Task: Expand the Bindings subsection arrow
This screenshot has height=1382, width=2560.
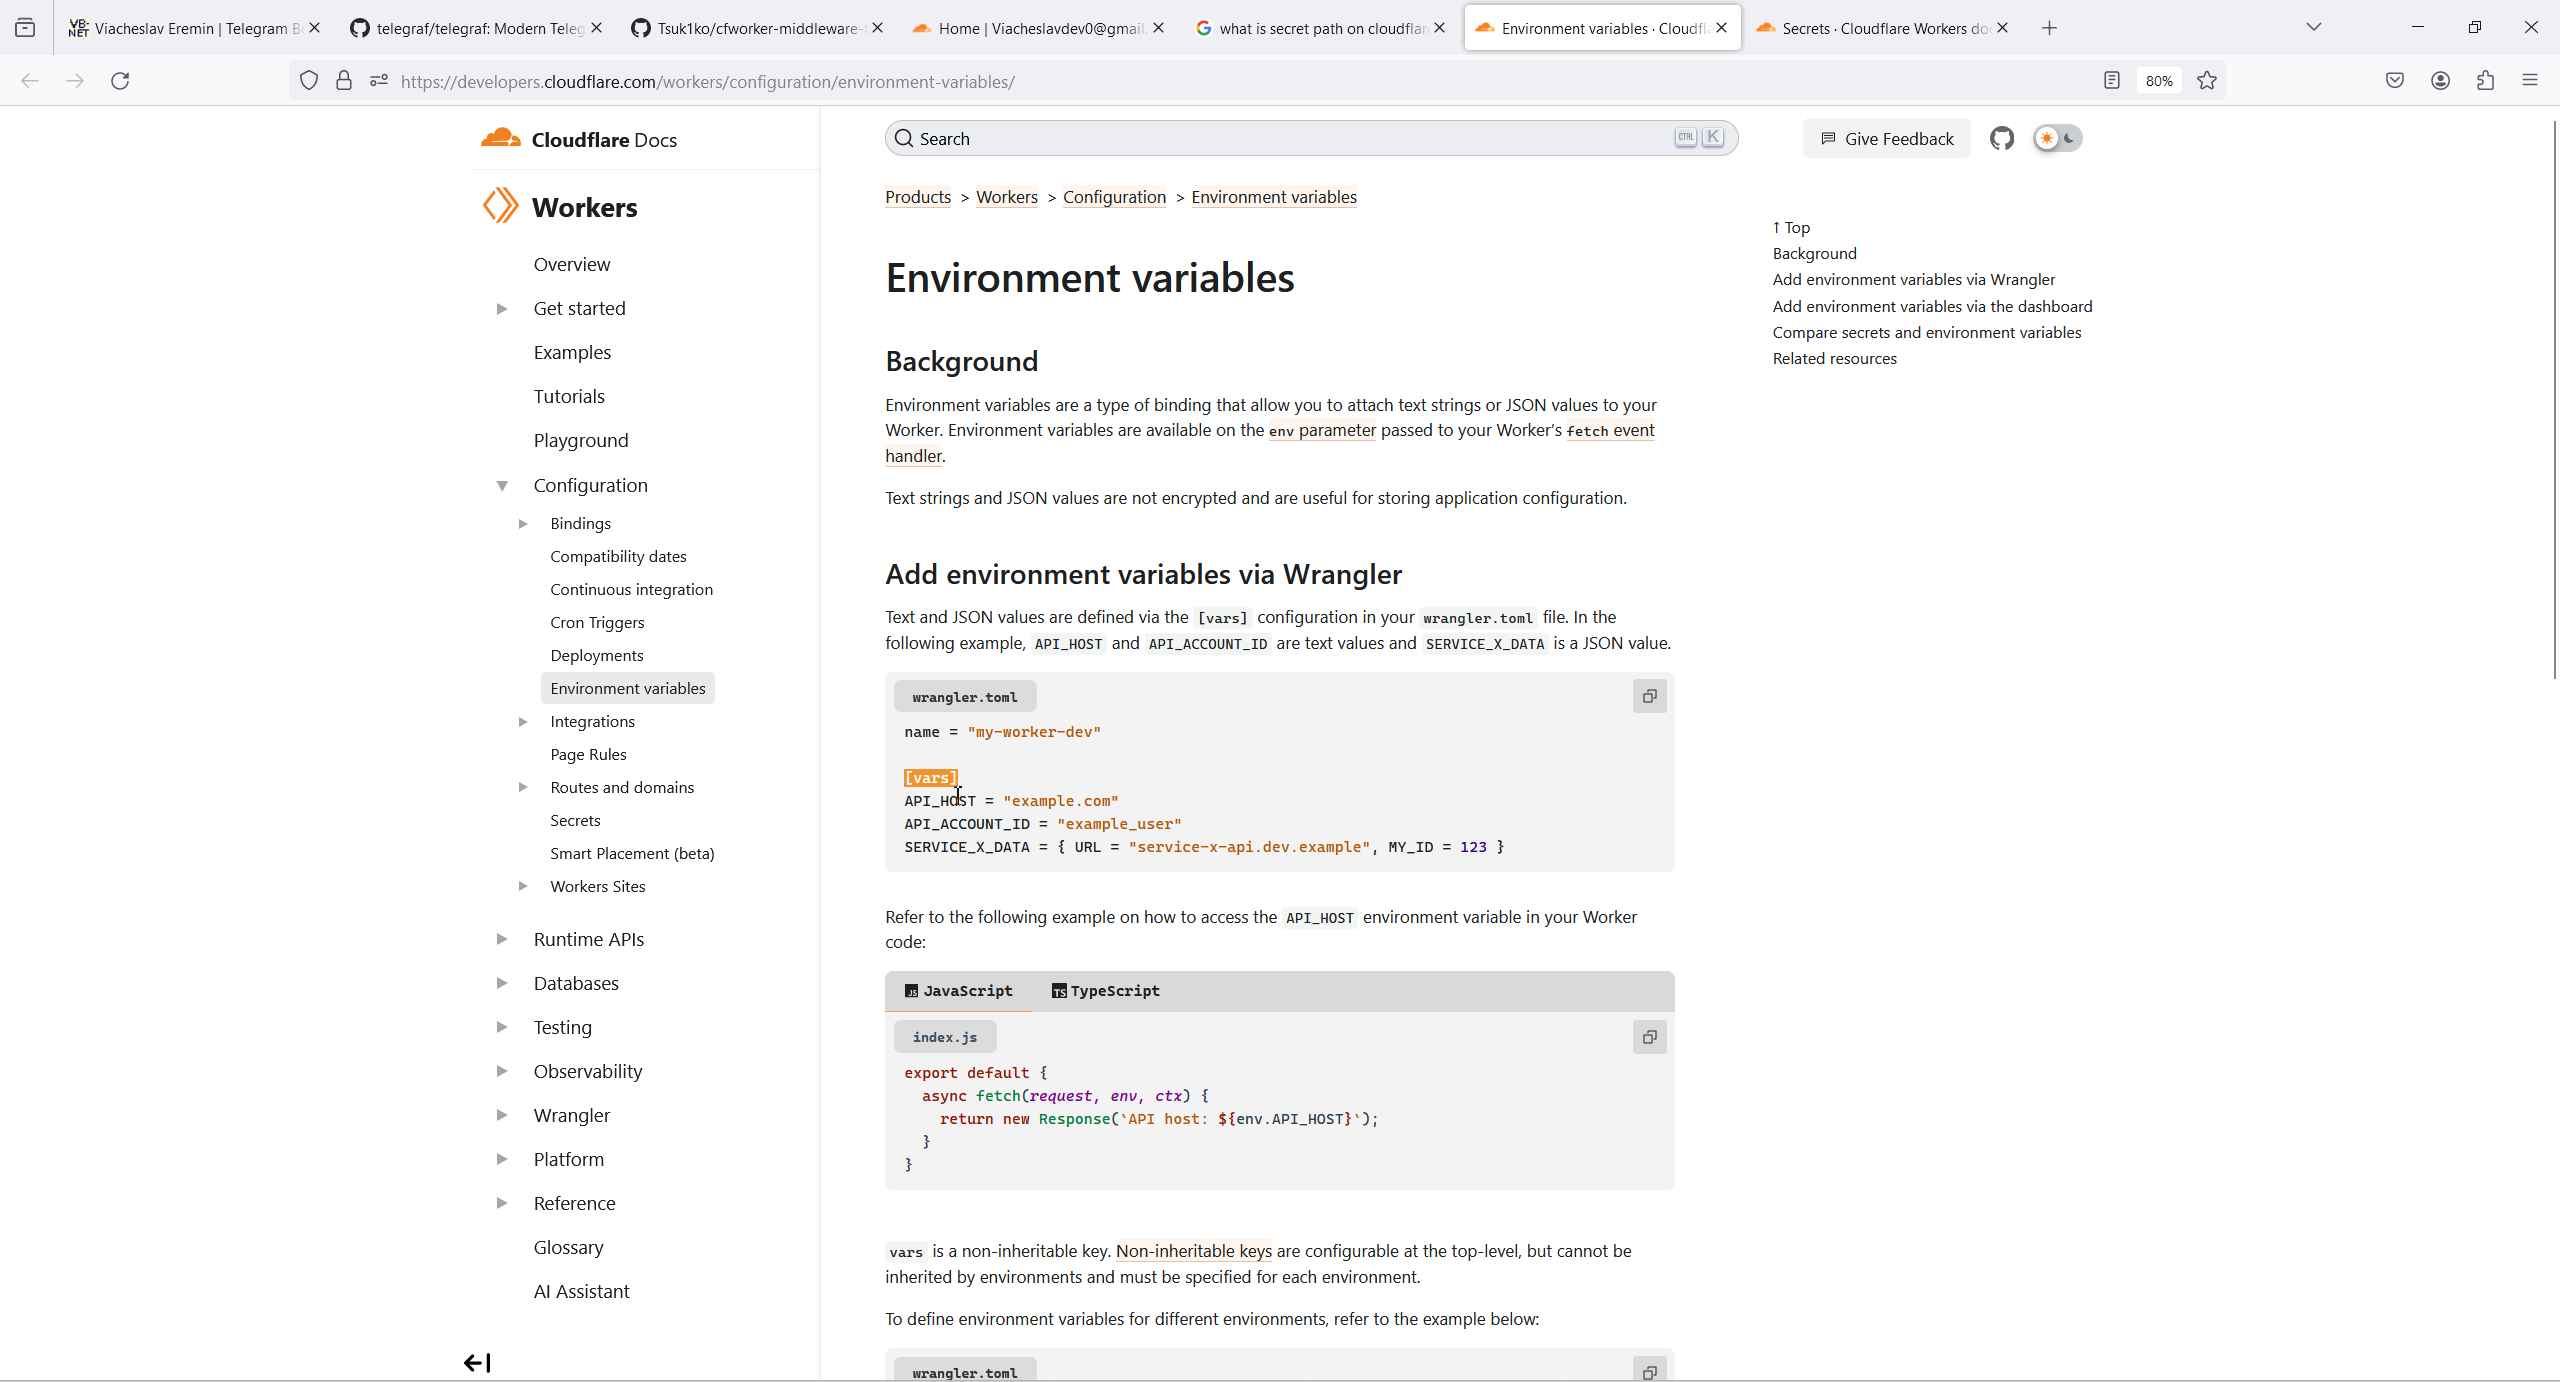Action: (x=522, y=523)
